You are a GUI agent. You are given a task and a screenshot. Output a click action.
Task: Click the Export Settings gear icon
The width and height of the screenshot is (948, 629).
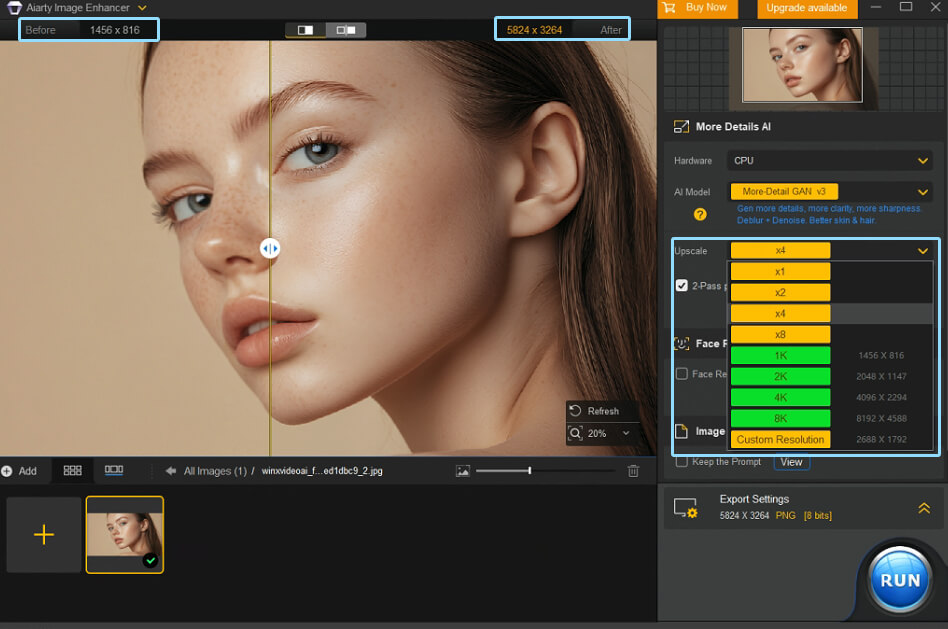686,510
